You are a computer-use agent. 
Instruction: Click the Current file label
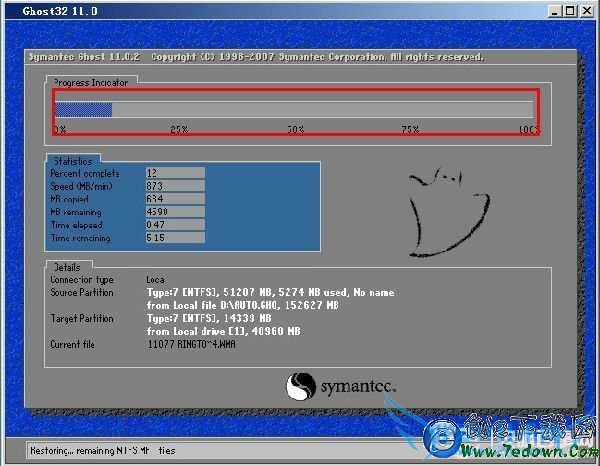pyautogui.click(x=72, y=344)
